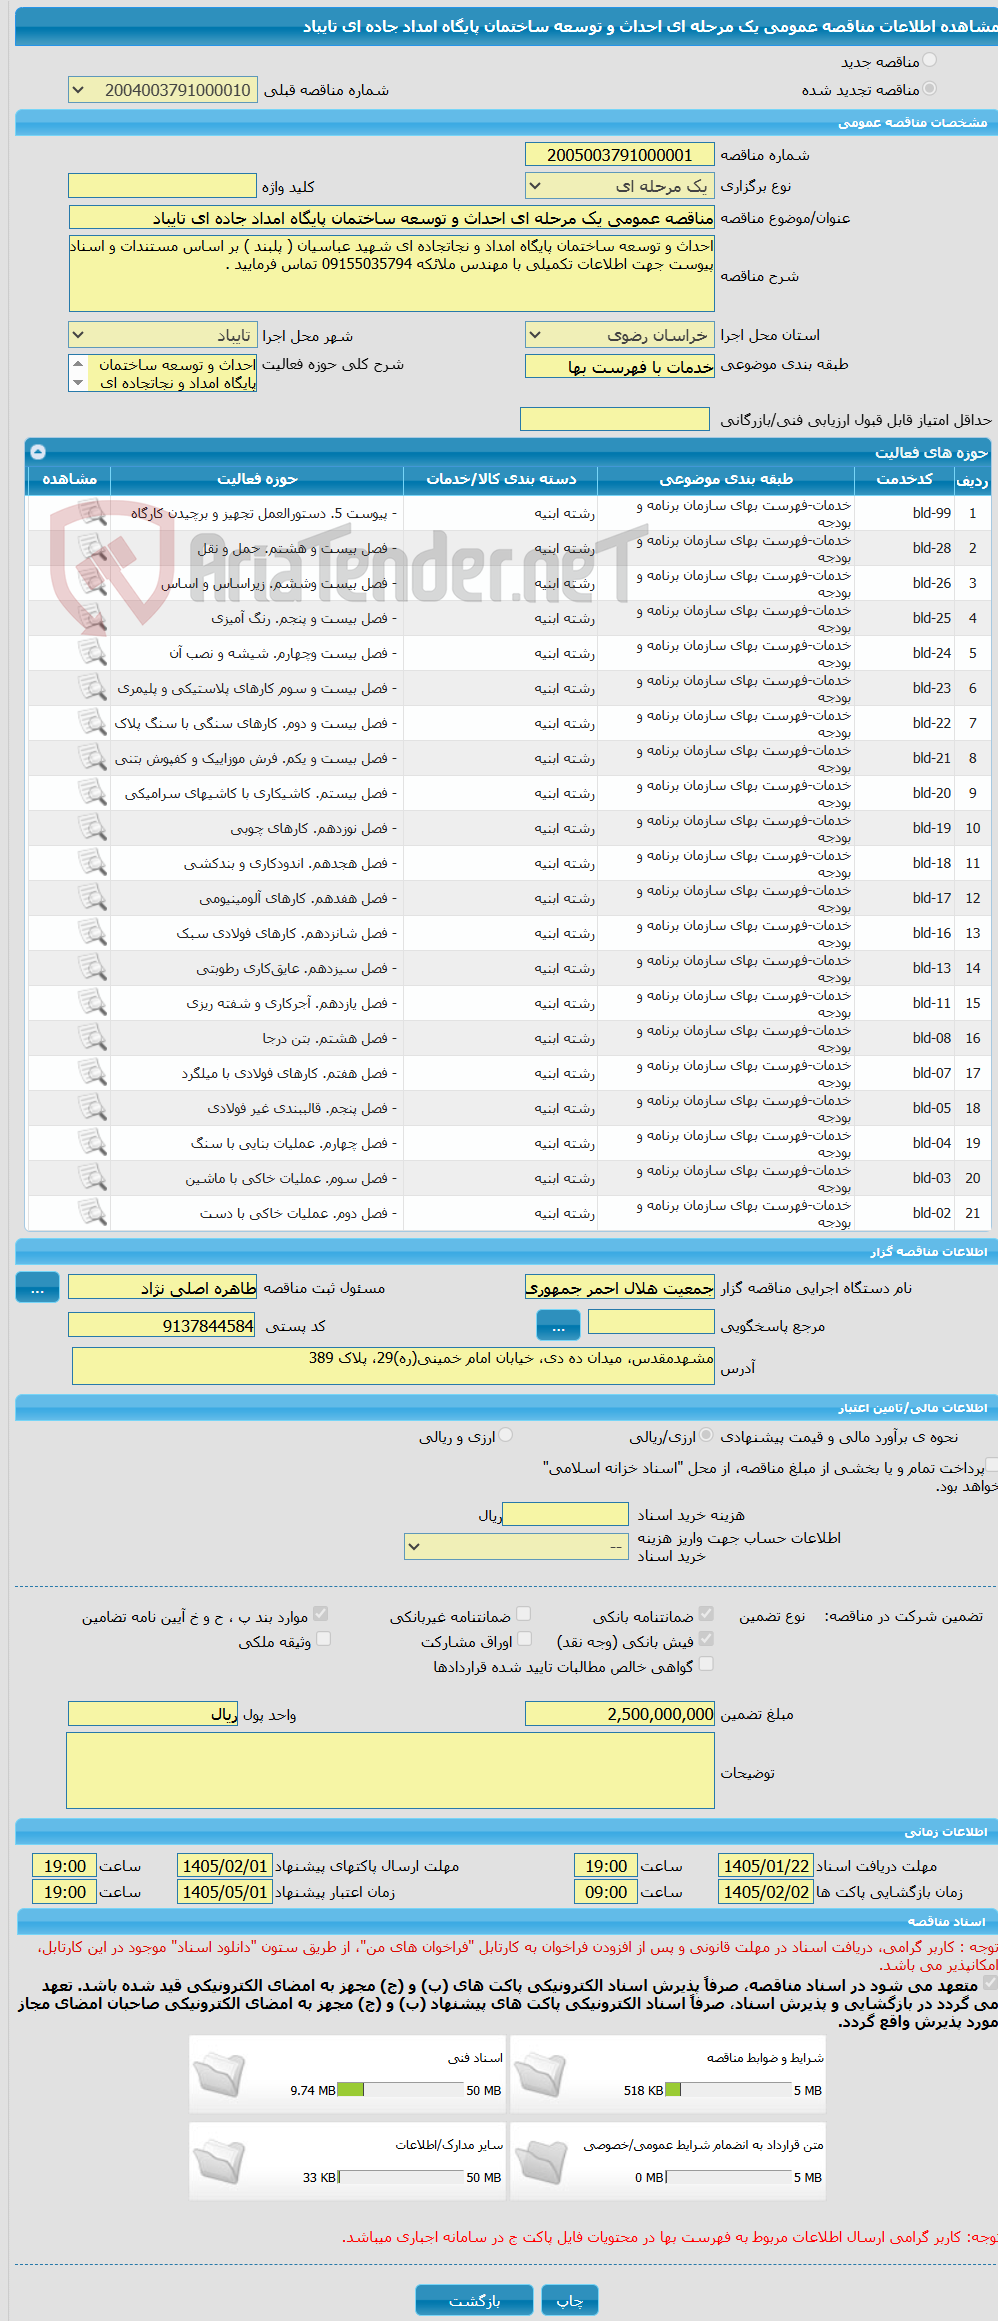Open view icon for row bld-26

tap(92, 583)
